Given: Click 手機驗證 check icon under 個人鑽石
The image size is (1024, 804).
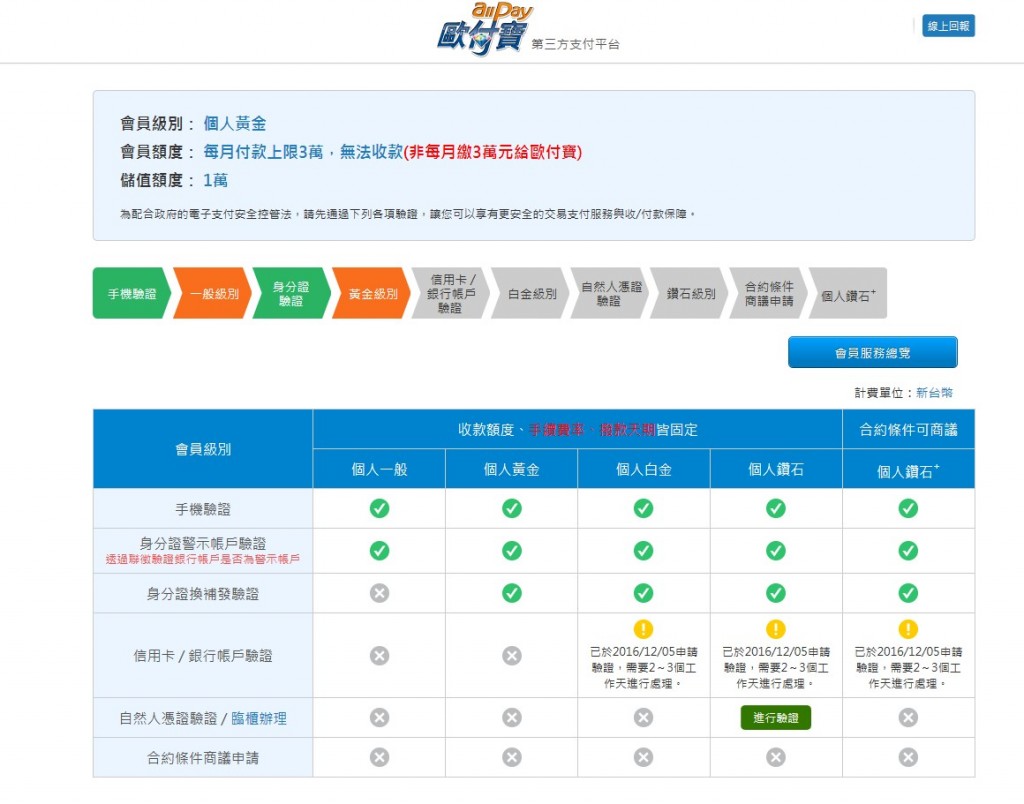Looking at the screenshot, I should pyautogui.click(x=776, y=508).
